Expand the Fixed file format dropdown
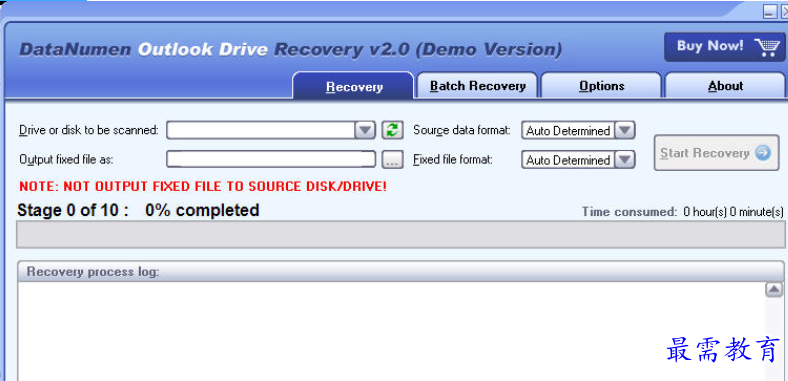 point(625,160)
